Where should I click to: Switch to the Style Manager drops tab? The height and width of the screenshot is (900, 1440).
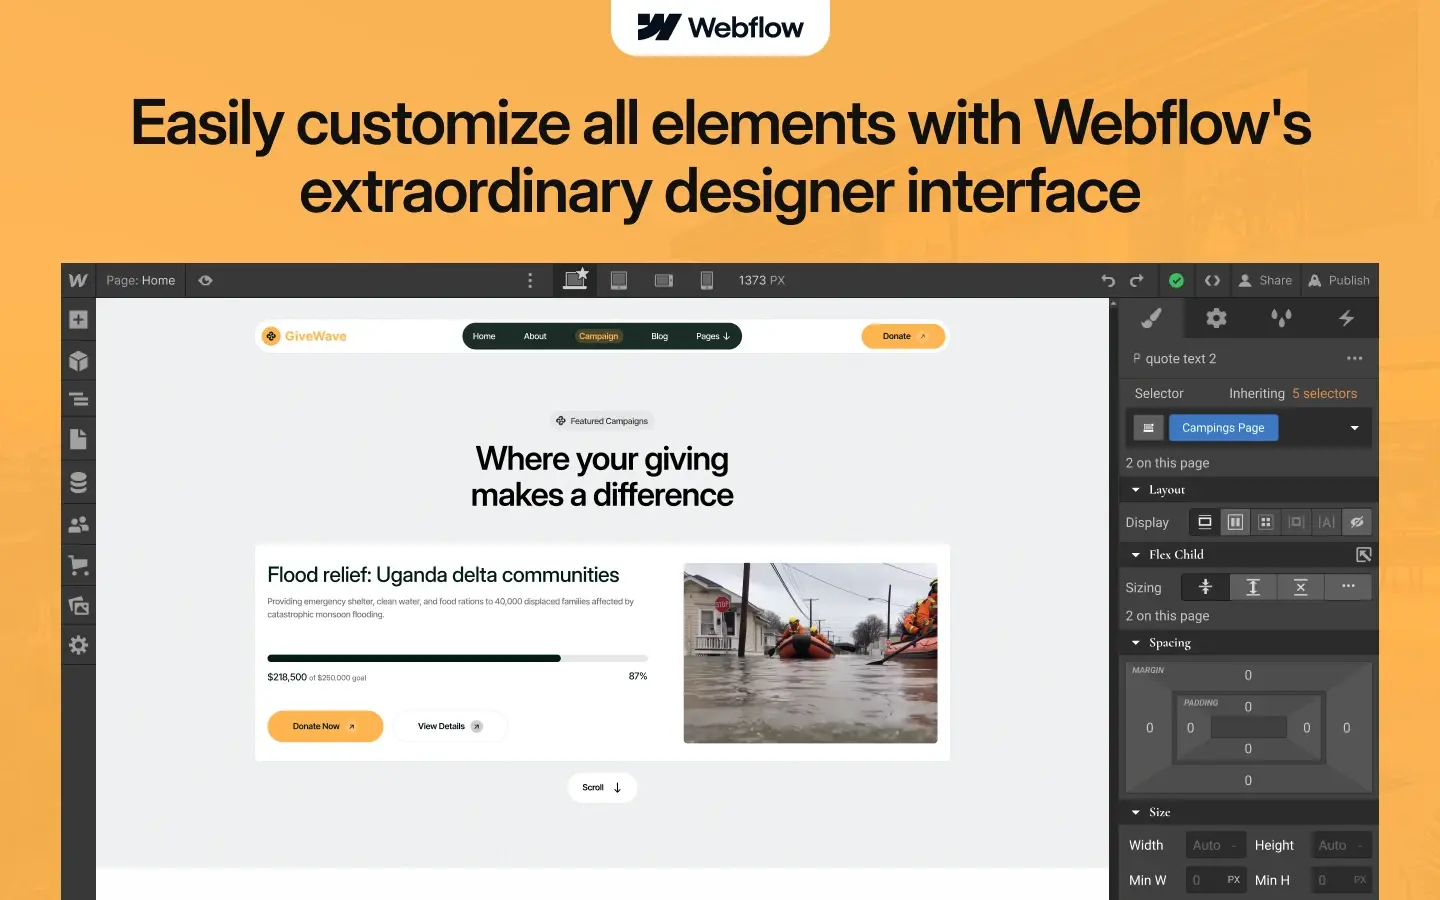1281,318
